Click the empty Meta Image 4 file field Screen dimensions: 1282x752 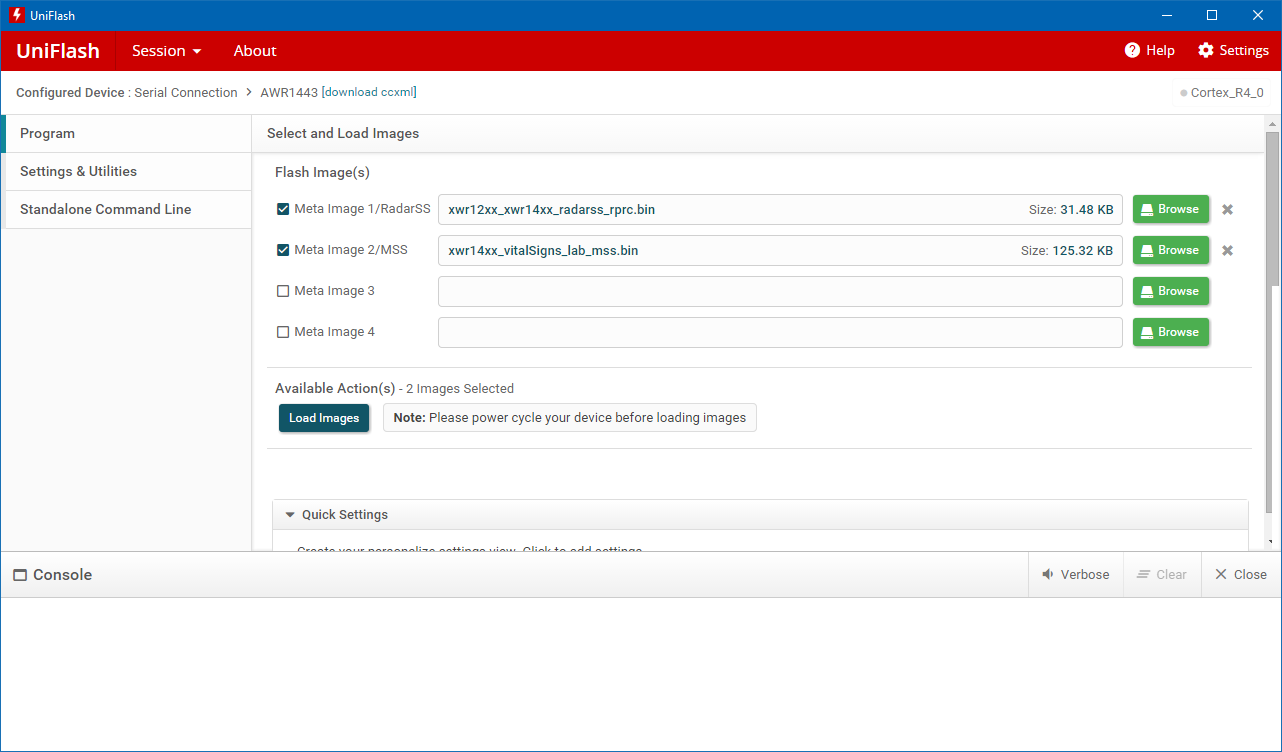[780, 332]
